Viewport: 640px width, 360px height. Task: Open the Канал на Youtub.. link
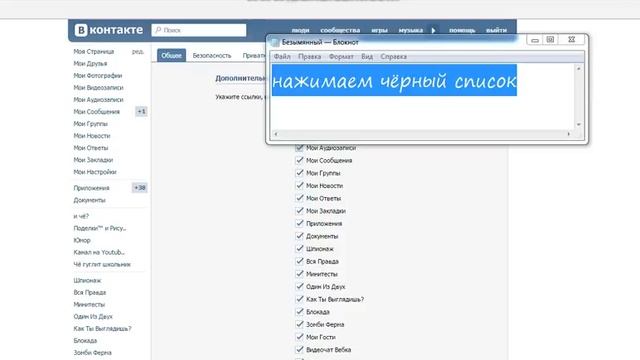pyautogui.click(x=99, y=252)
